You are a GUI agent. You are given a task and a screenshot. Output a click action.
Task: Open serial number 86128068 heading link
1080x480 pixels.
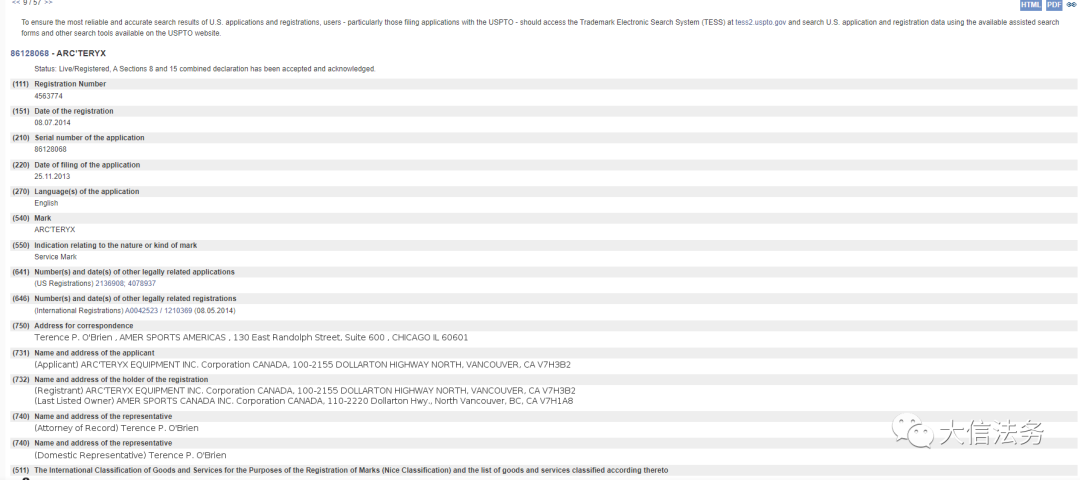click(30, 53)
